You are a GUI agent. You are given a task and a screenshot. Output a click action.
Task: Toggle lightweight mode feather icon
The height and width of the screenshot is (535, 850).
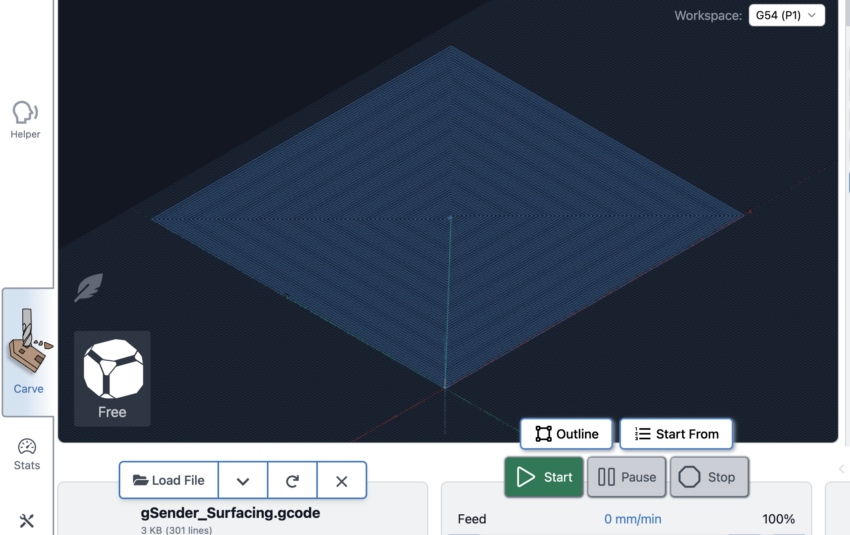(88, 287)
